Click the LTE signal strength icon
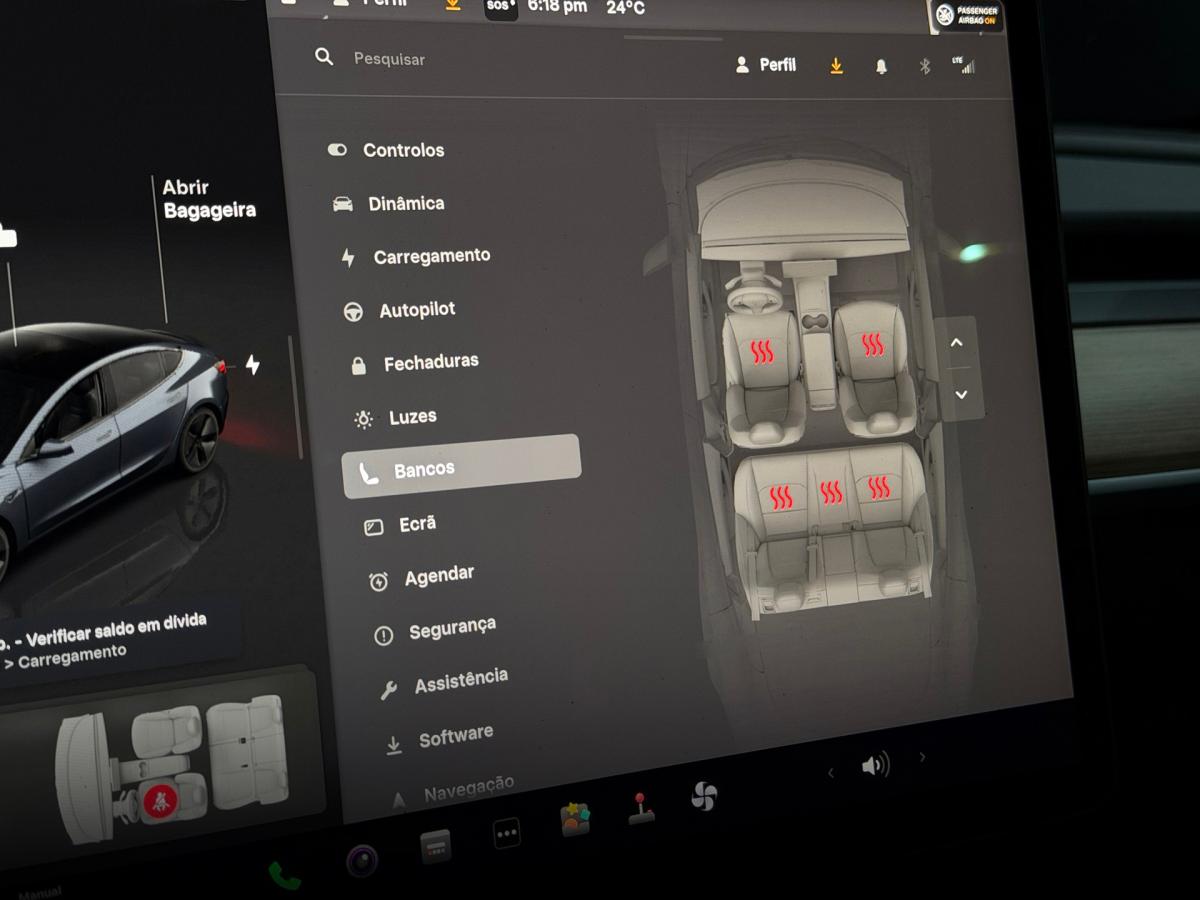Image resolution: width=1200 pixels, height=900 pixels. [x=965, y=66]
